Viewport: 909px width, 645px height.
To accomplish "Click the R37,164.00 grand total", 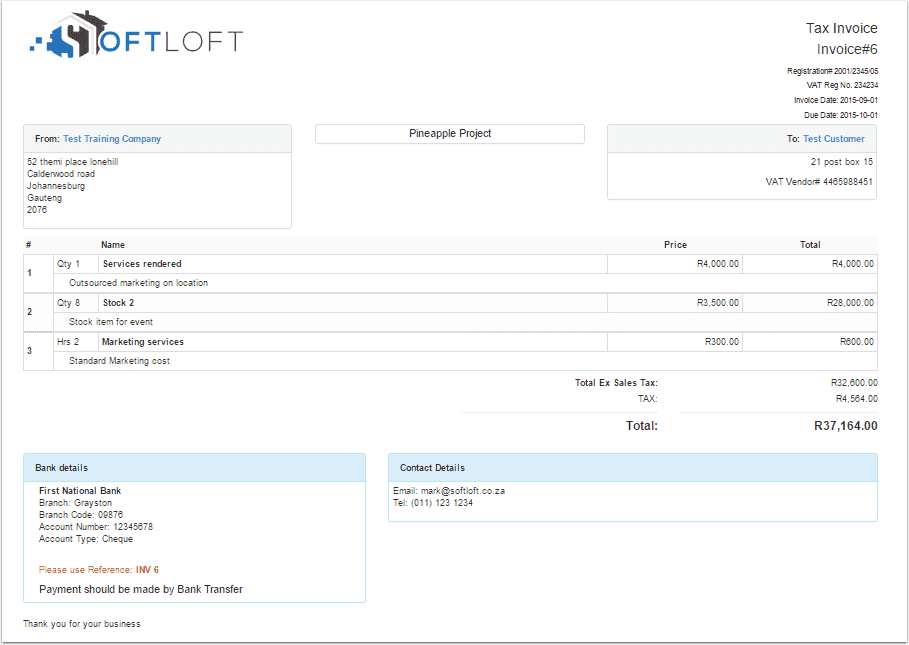I will (845, 425).
